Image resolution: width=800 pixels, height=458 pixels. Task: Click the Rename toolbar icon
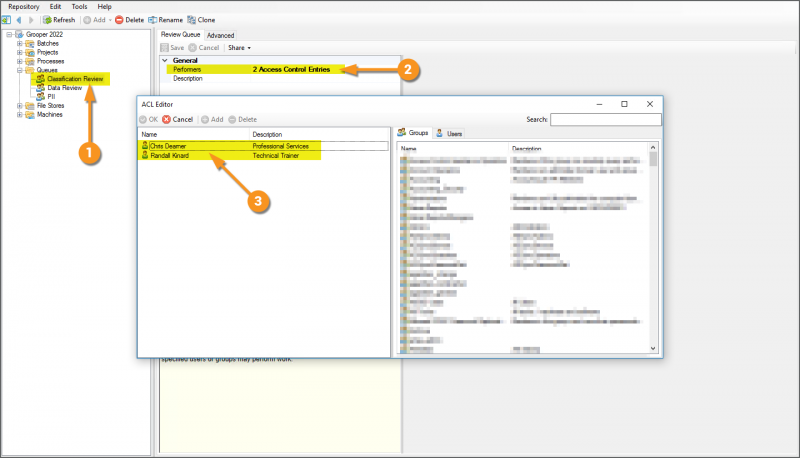tap(152, 20)
